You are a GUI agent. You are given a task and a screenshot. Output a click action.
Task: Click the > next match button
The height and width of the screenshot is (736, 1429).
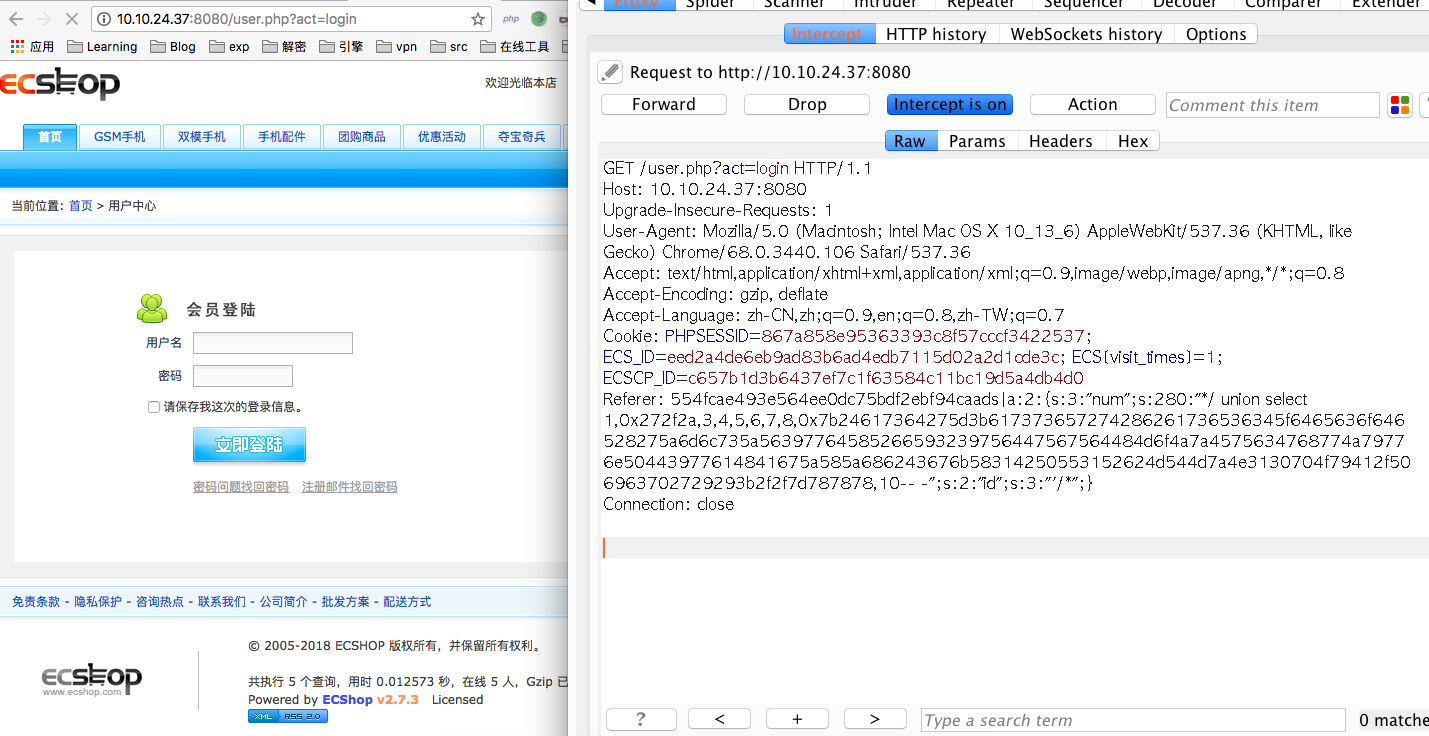coord(875,719)
